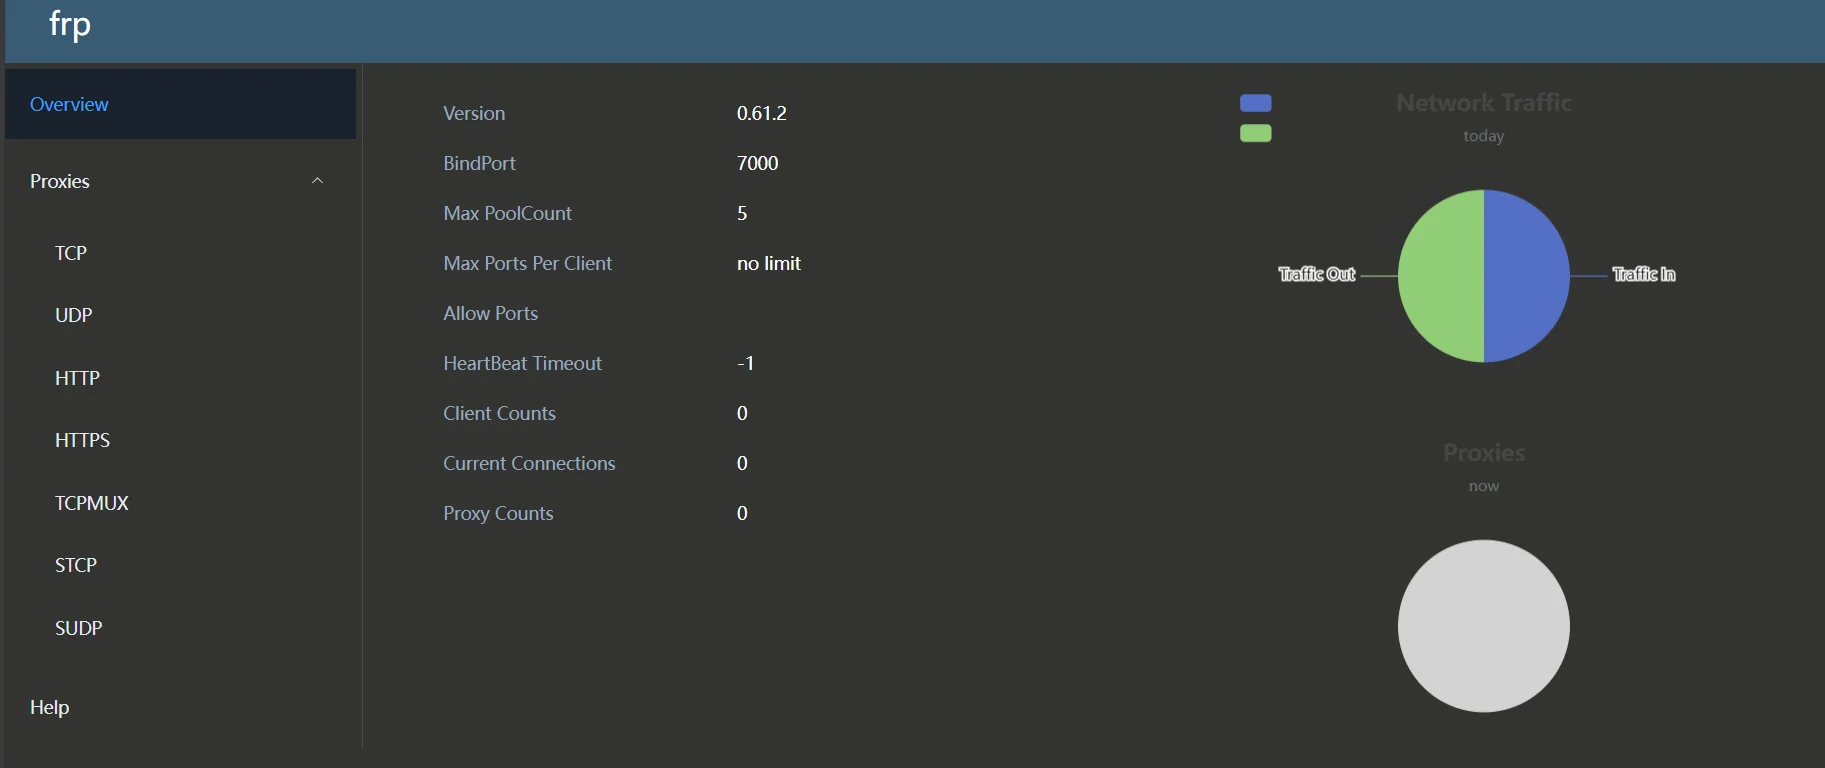Click the green Traffic Out pie slice
The width and height of the screenshot is (1825, 768).
click(x=1440, y=276)
